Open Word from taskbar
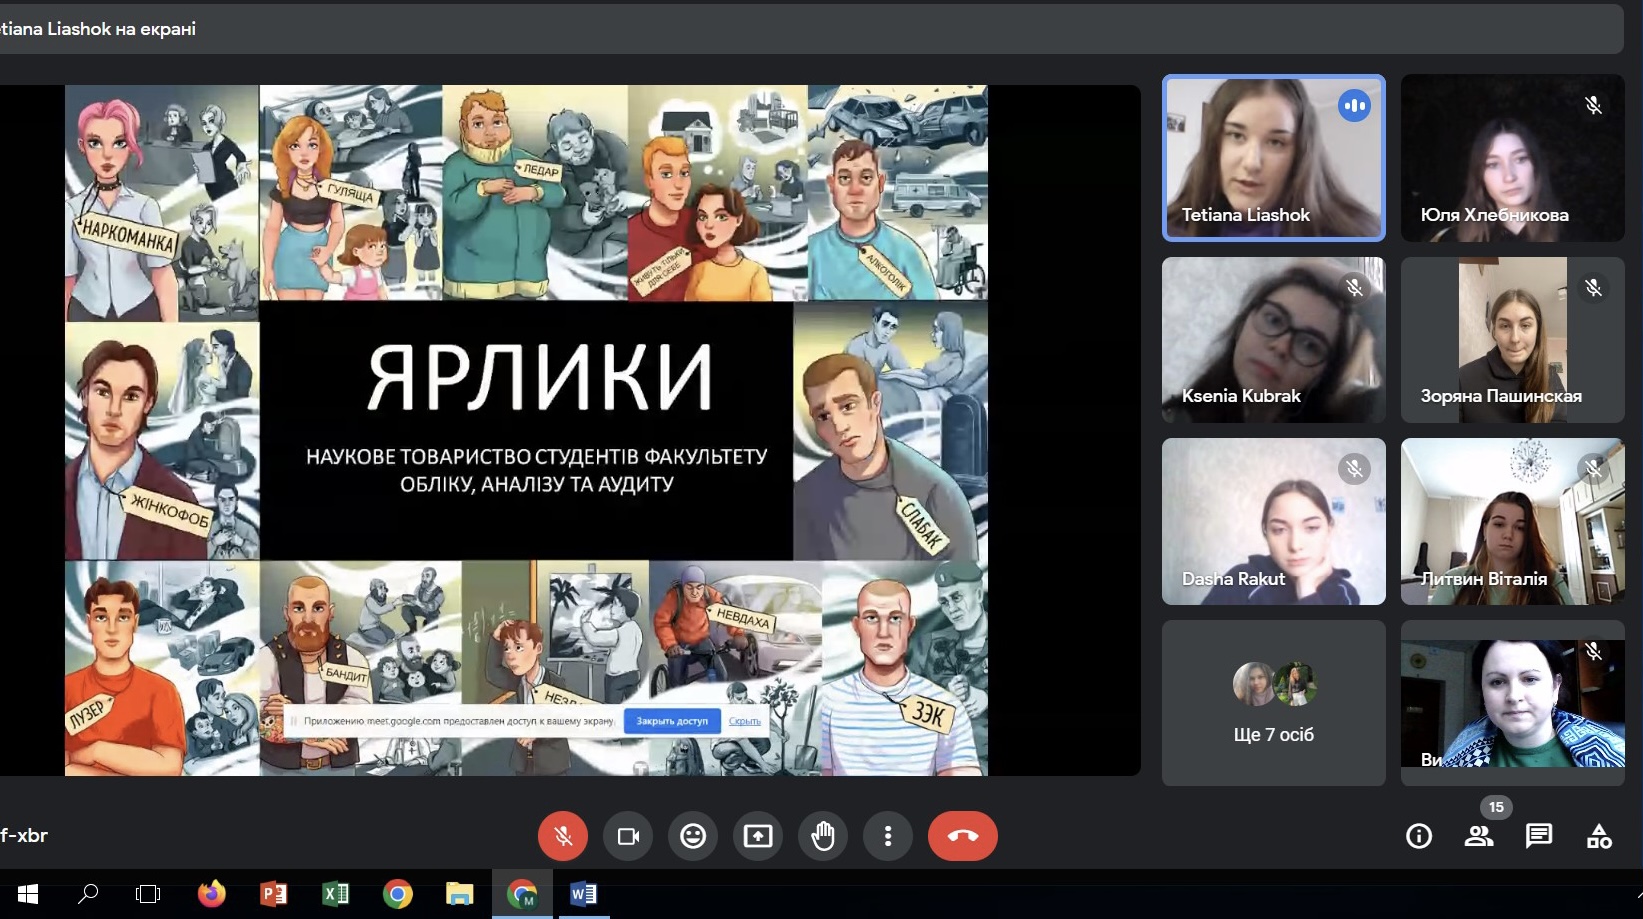 click(x=583, y=894)
